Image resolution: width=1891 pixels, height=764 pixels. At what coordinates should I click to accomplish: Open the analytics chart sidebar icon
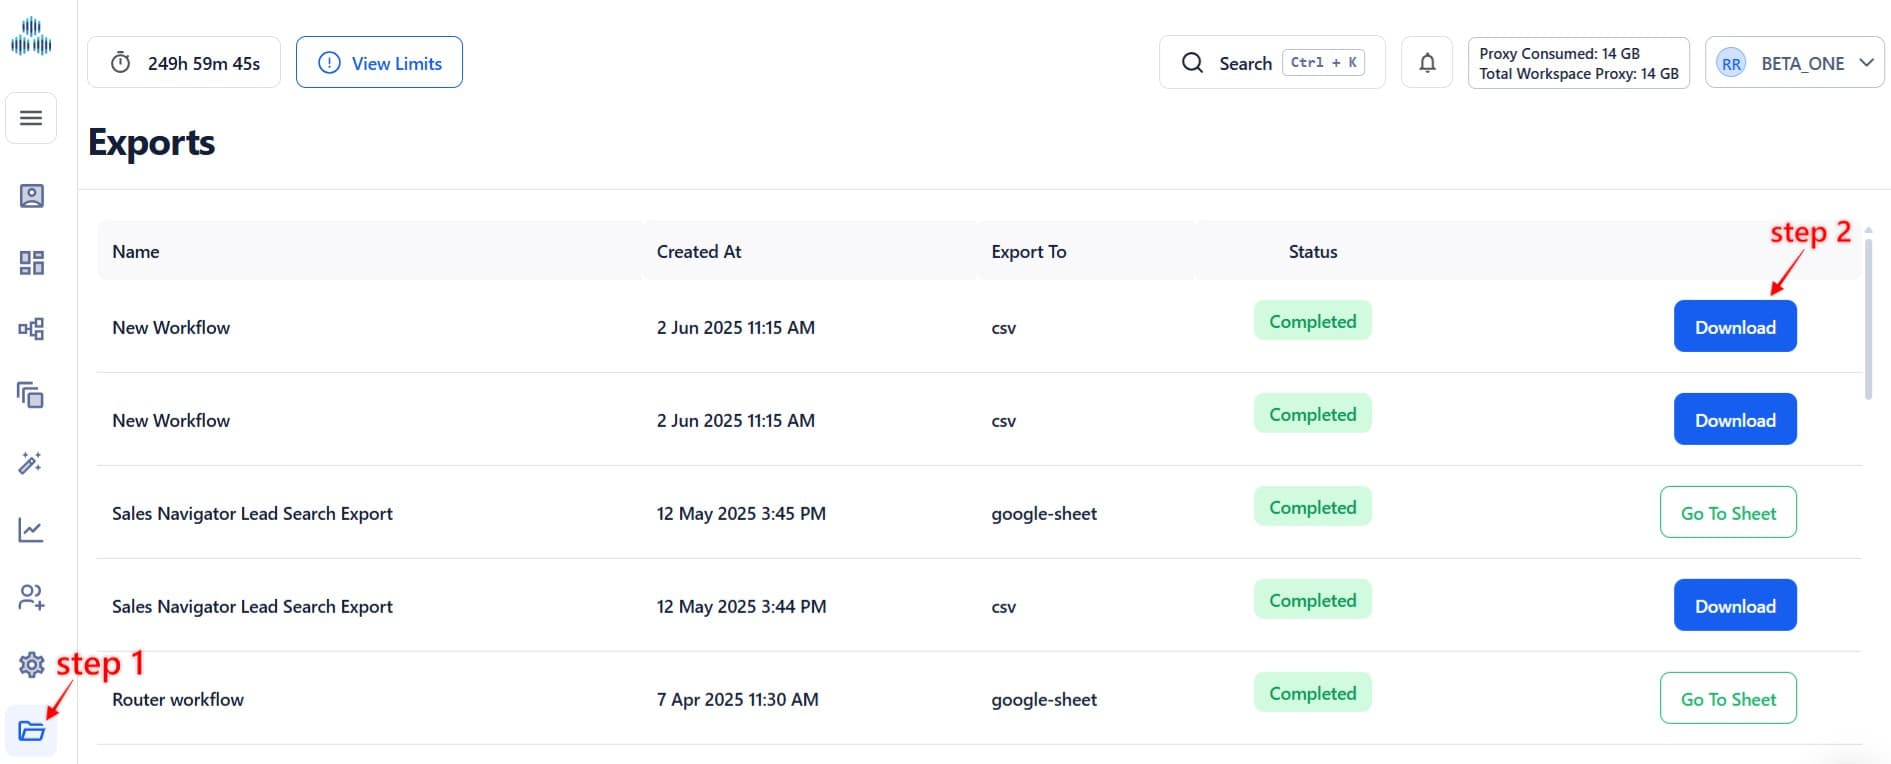pos(31,530)
